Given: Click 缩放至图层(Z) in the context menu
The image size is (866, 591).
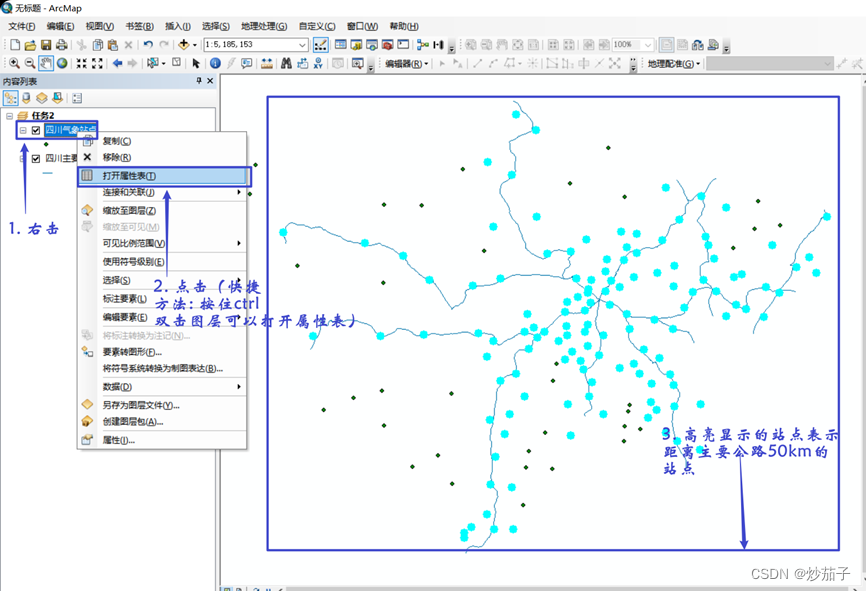Looking at the screenshot, I should click(x=162, y=211).
